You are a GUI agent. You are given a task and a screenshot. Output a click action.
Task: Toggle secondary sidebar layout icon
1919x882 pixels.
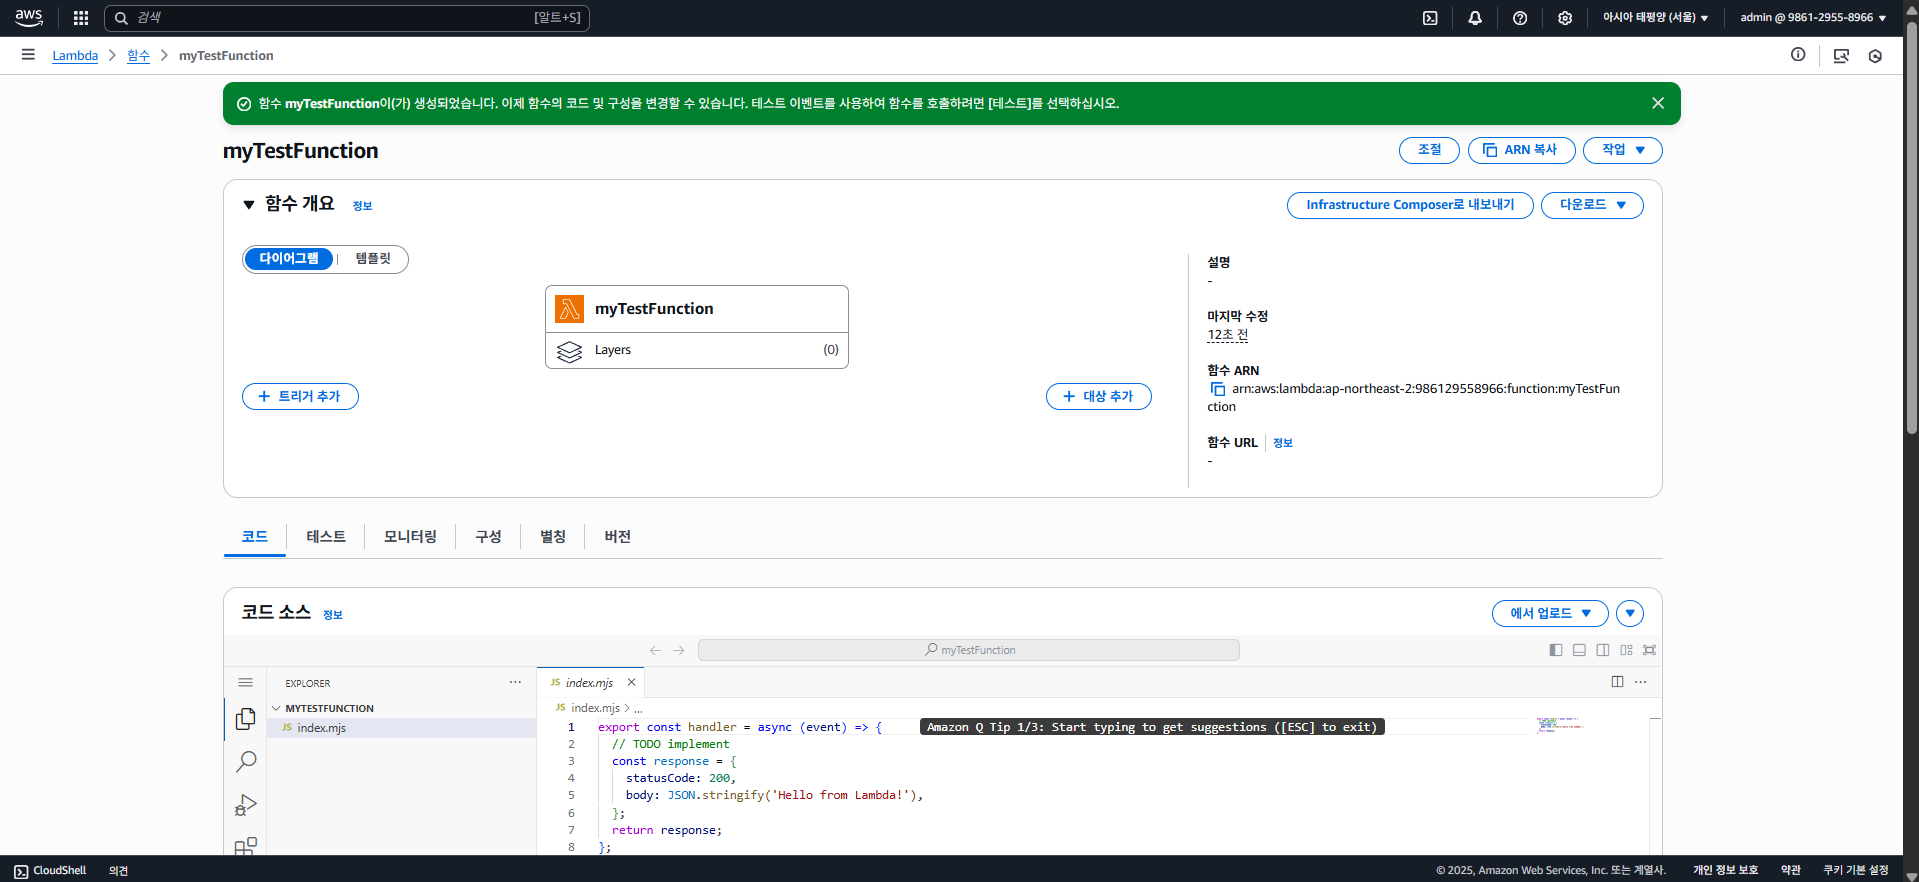tap(1603, 650)
